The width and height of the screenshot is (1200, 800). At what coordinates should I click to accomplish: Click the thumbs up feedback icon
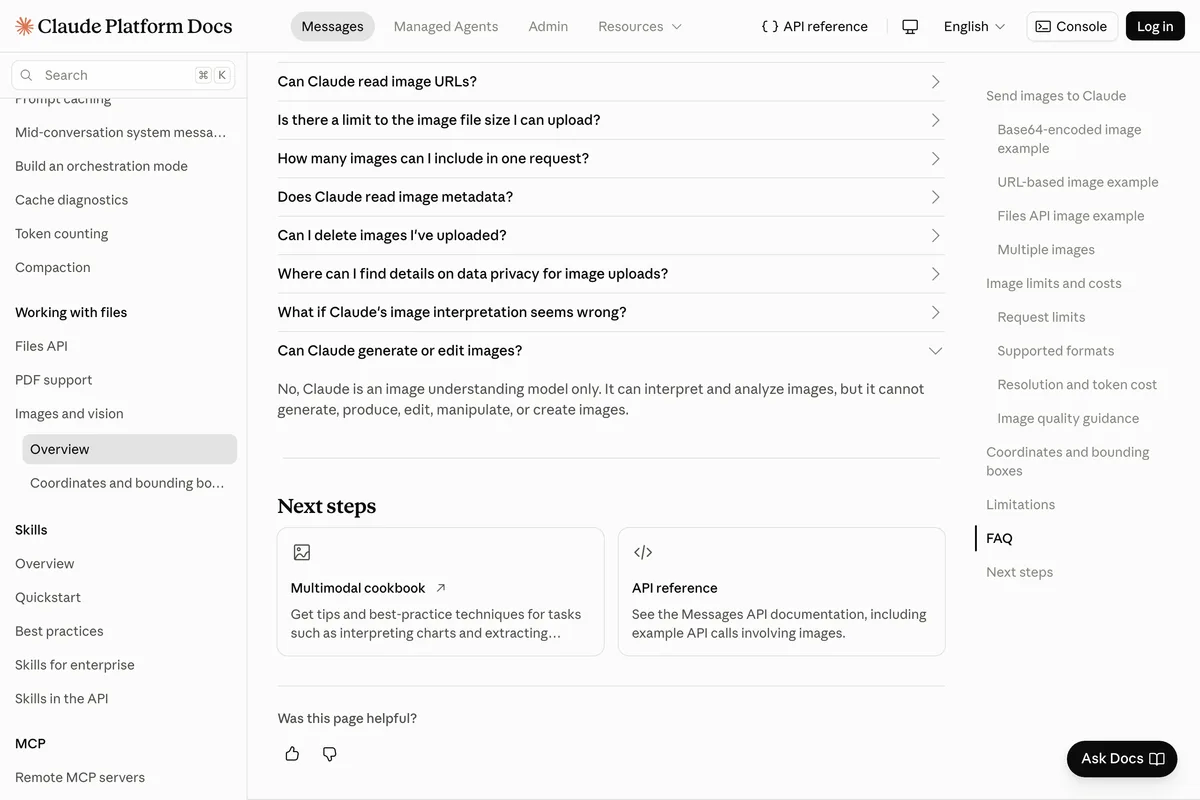tap(292, 754)
